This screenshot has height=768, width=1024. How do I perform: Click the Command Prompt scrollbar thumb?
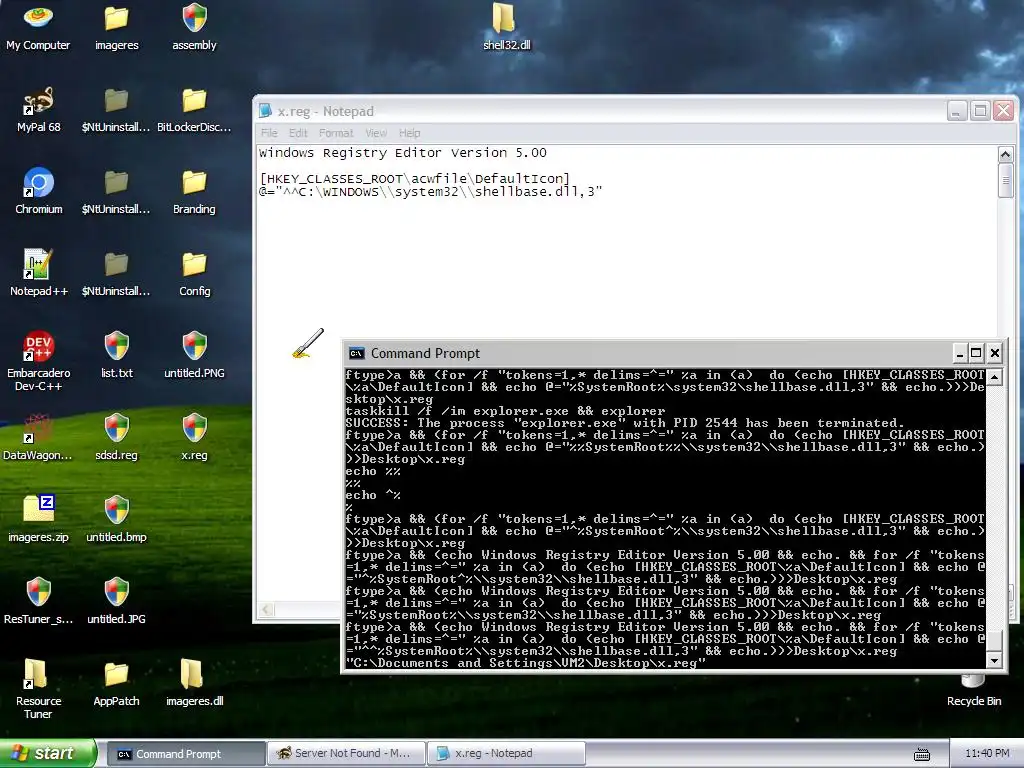click(994, 641)
